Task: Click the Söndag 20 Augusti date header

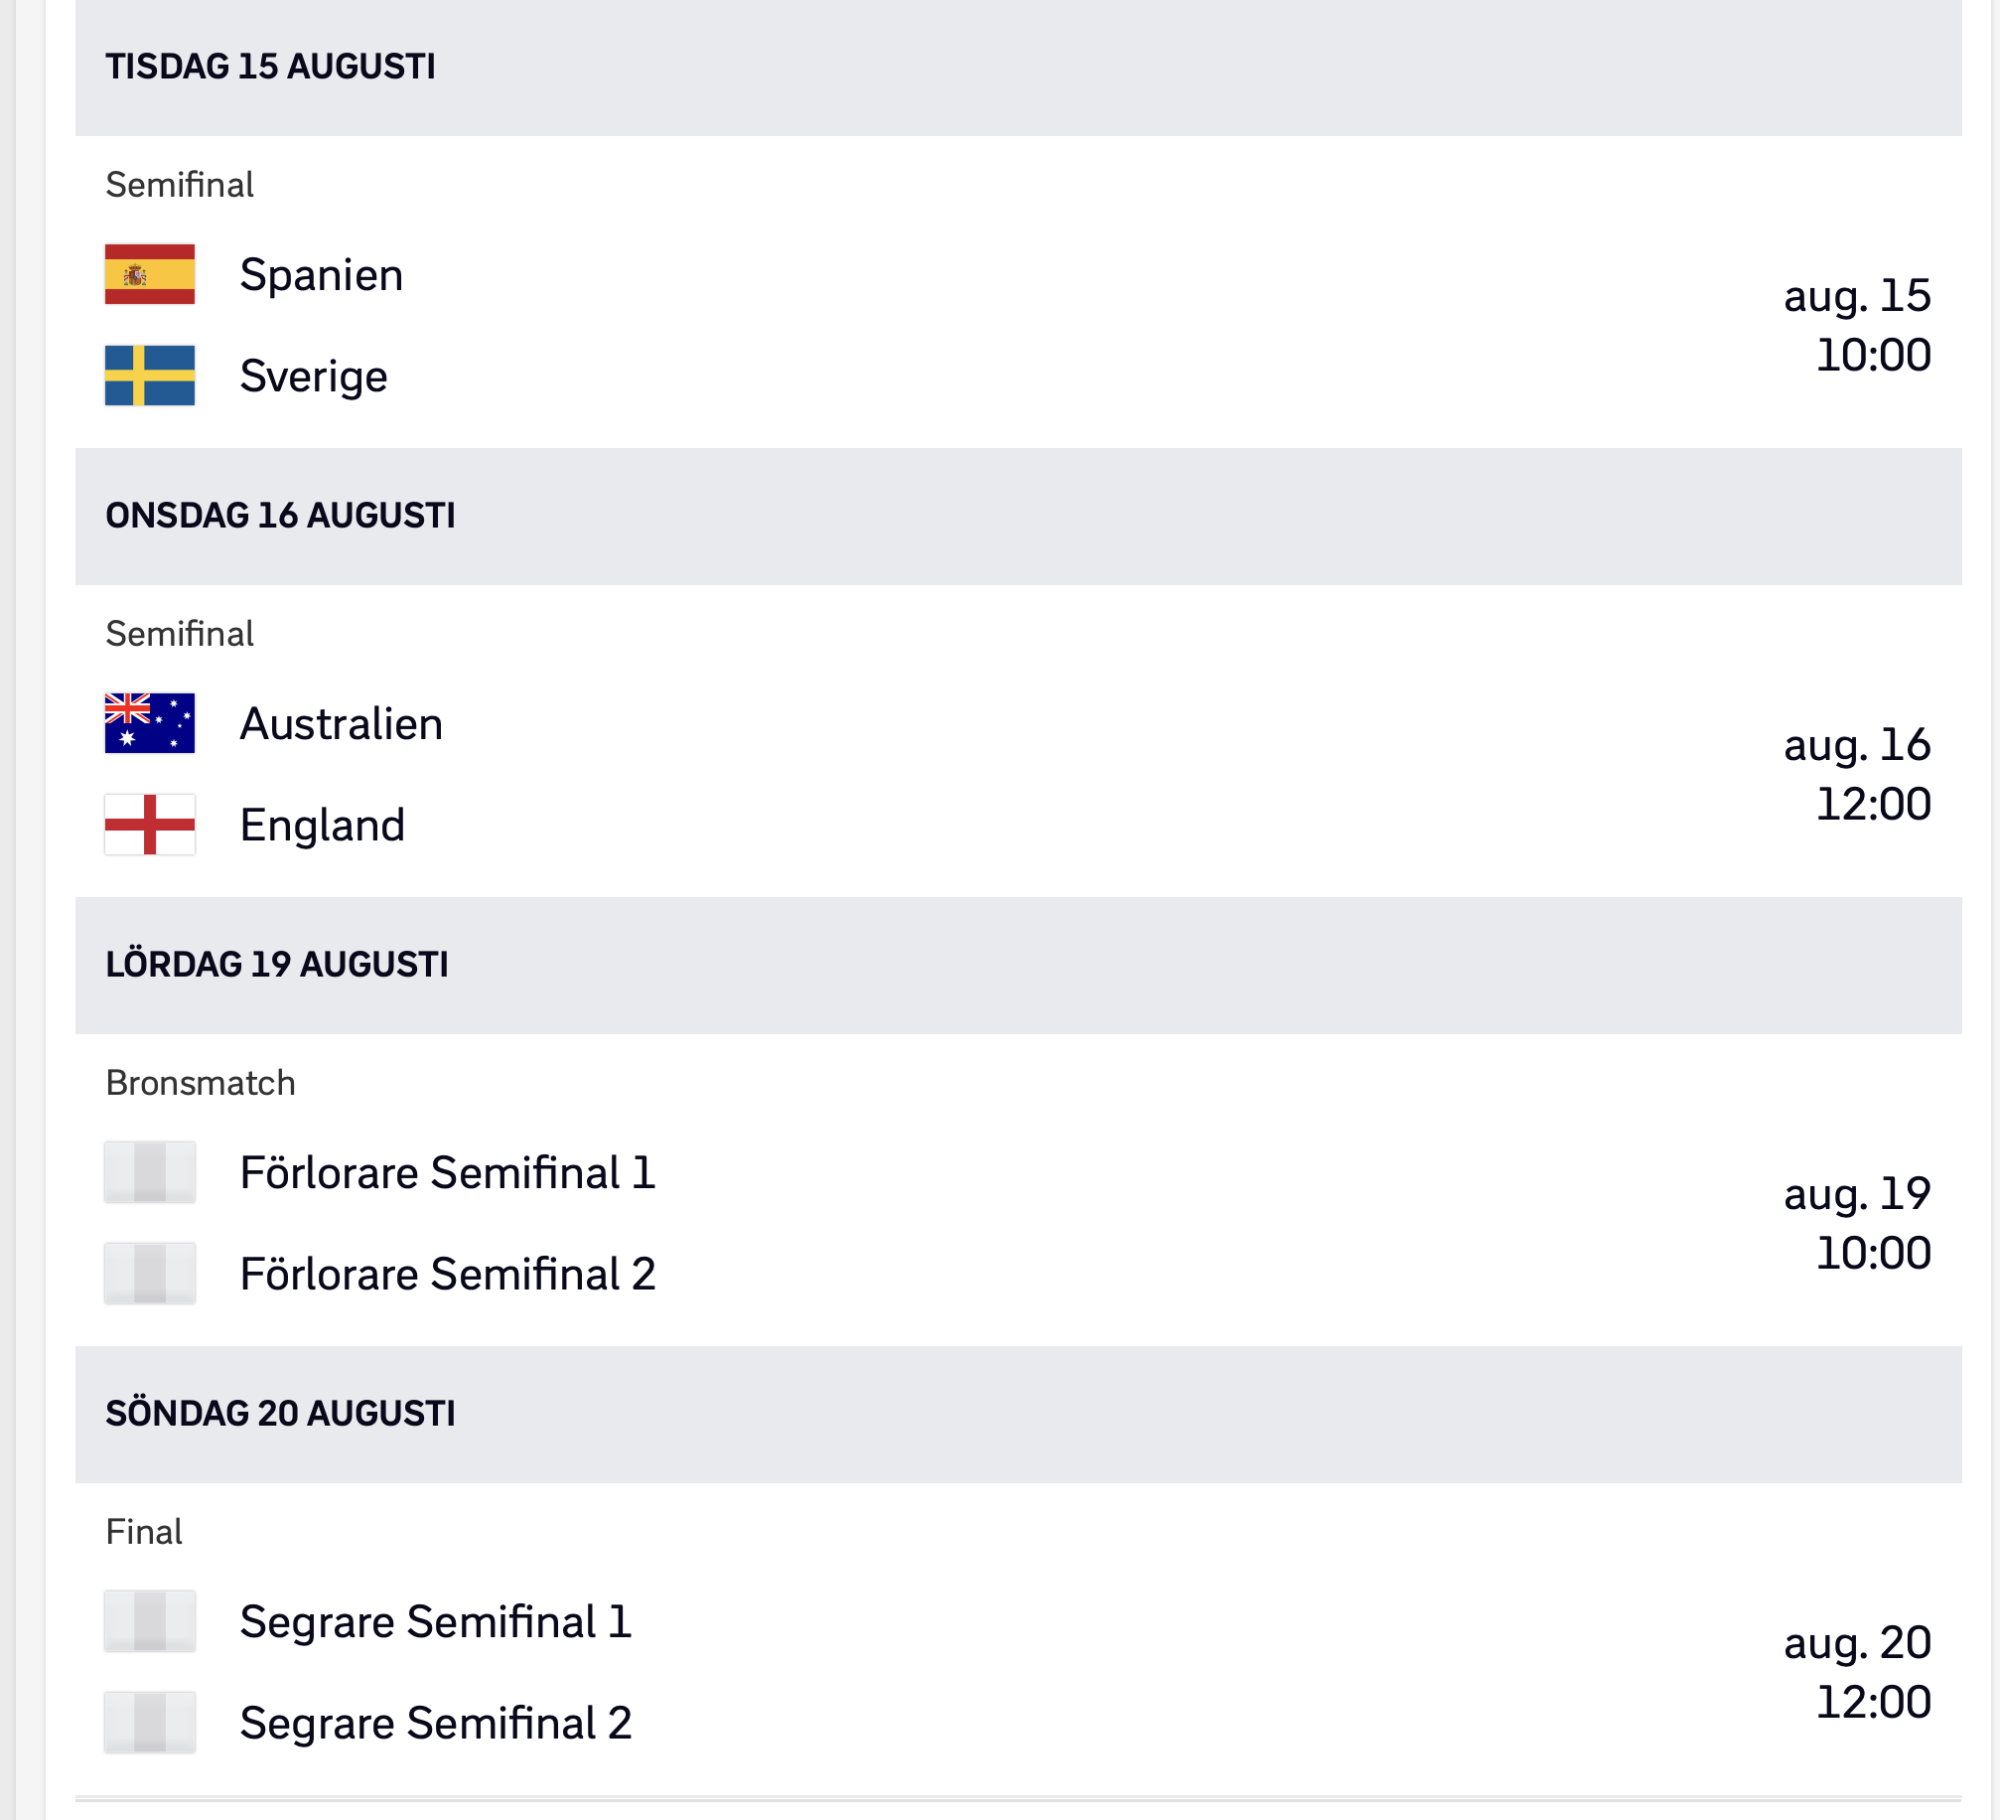Action: point(280,1414)
